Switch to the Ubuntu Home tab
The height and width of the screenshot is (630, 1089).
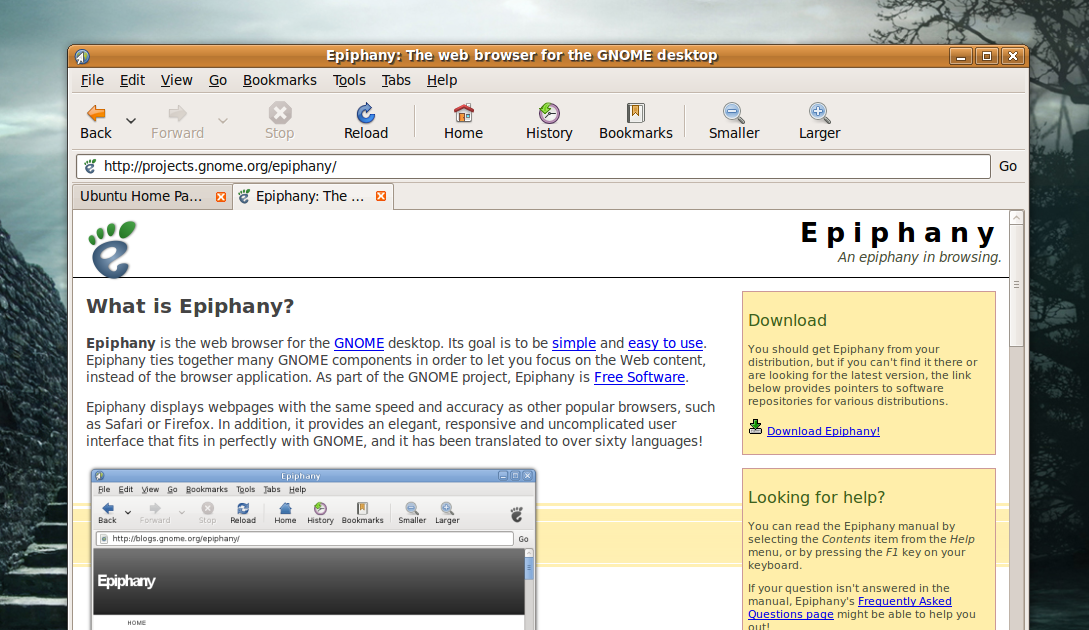pyautogui.click(x=142, y=196)
